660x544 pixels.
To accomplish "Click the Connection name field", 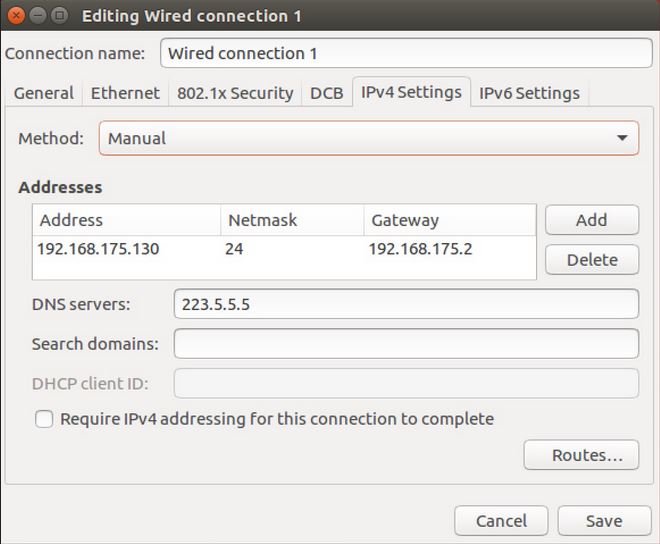I will [406, 53].
